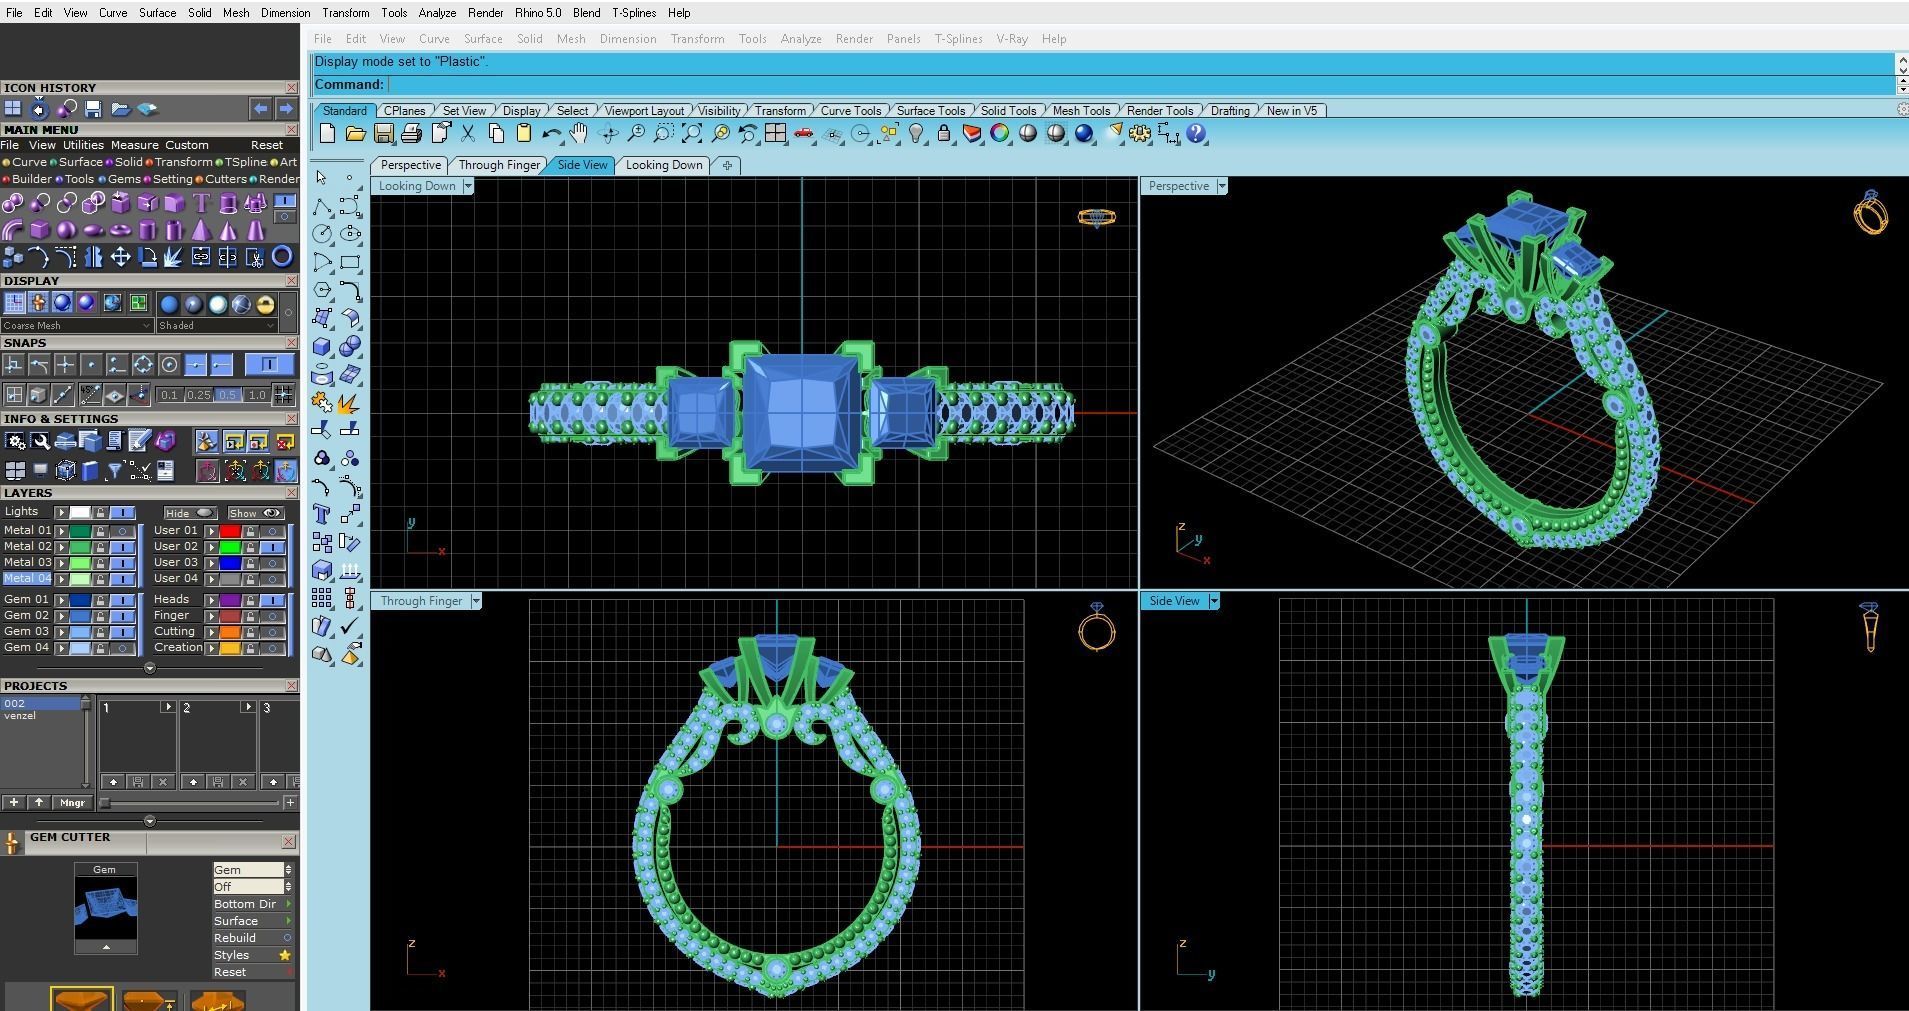1909x1011 pixels.
Task: Click the New file icon in Standard toolbar
Action: click(327, 134)
